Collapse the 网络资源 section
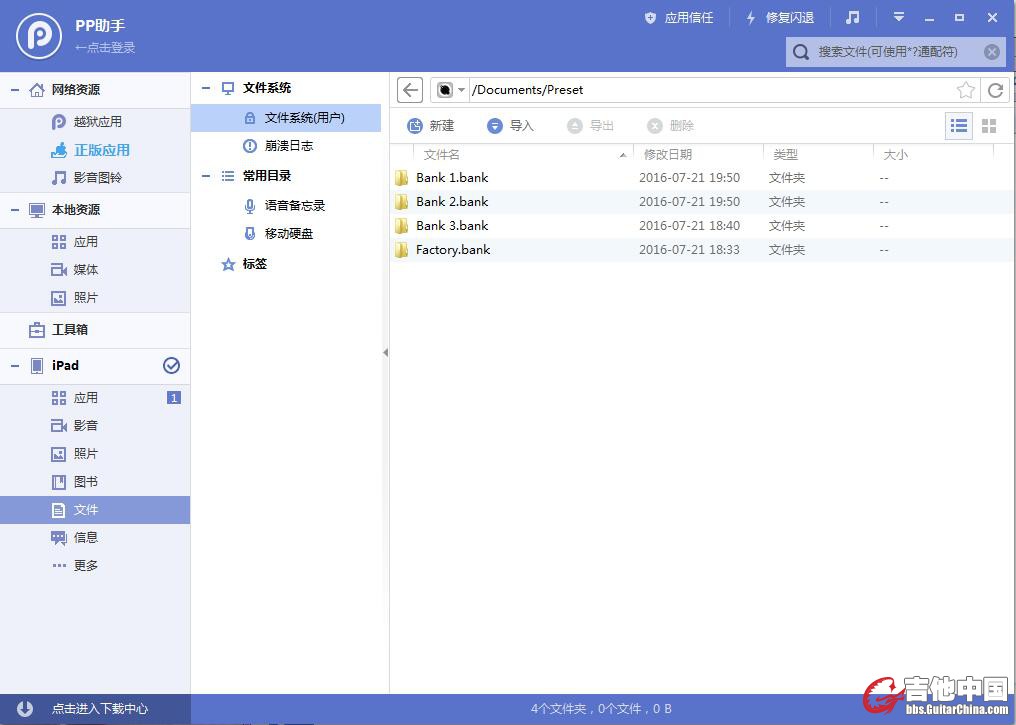 pos(15,90)
